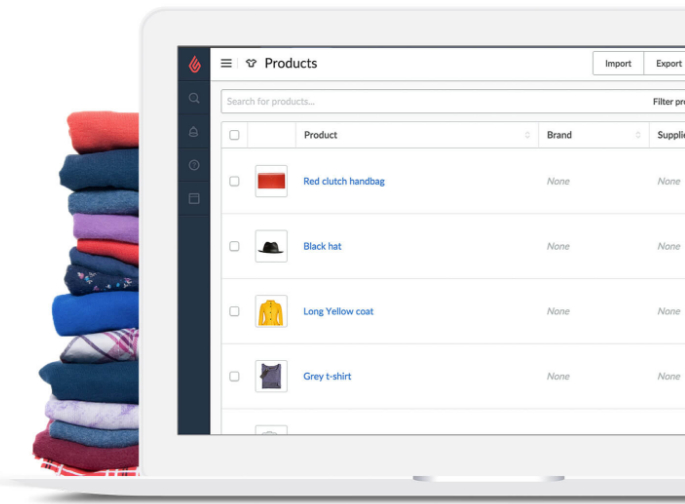Check the Red clutch handbag row checkbox
Image resolution: width=685 pixels, height=504 pixels.
tap(234, 181)
